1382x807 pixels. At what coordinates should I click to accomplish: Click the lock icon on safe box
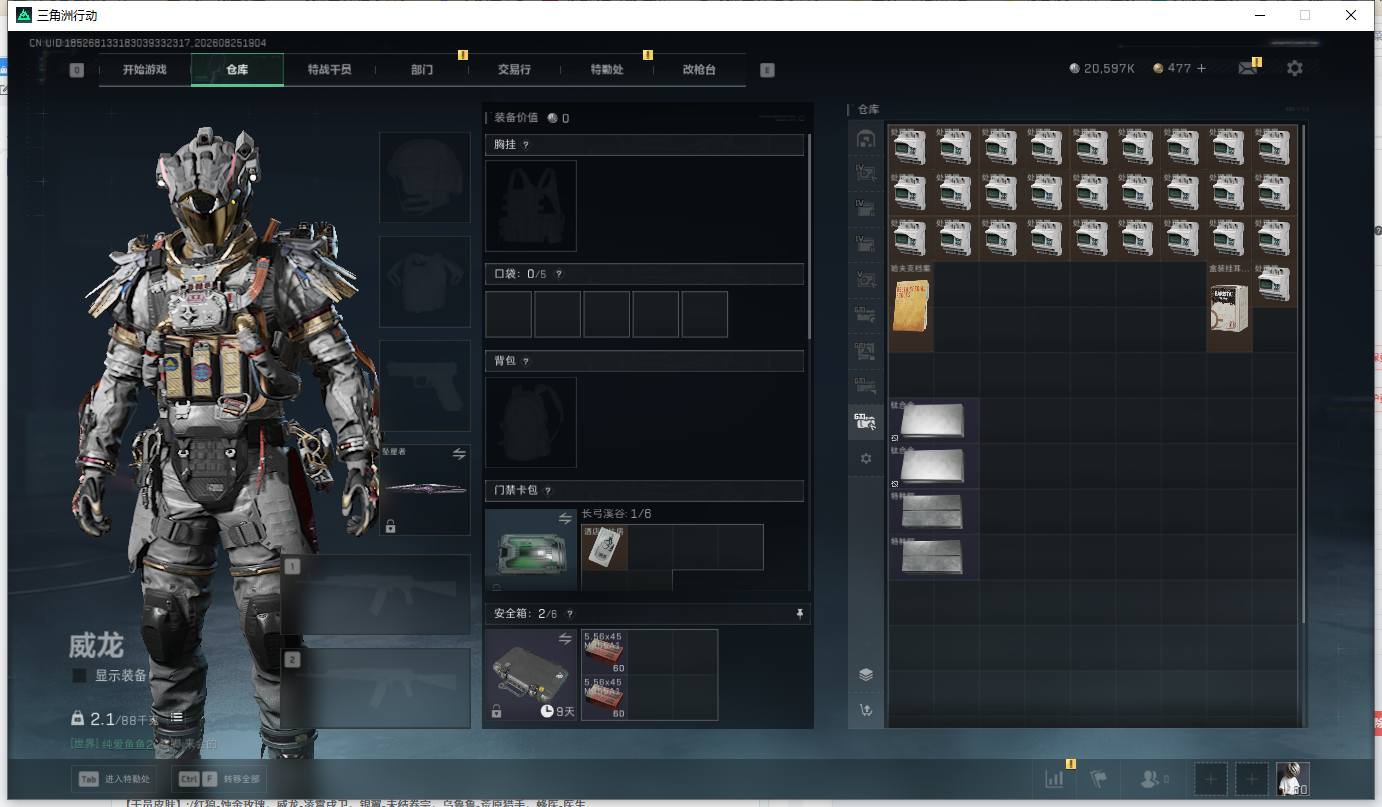pyautogui.click(x=496, y=711)
